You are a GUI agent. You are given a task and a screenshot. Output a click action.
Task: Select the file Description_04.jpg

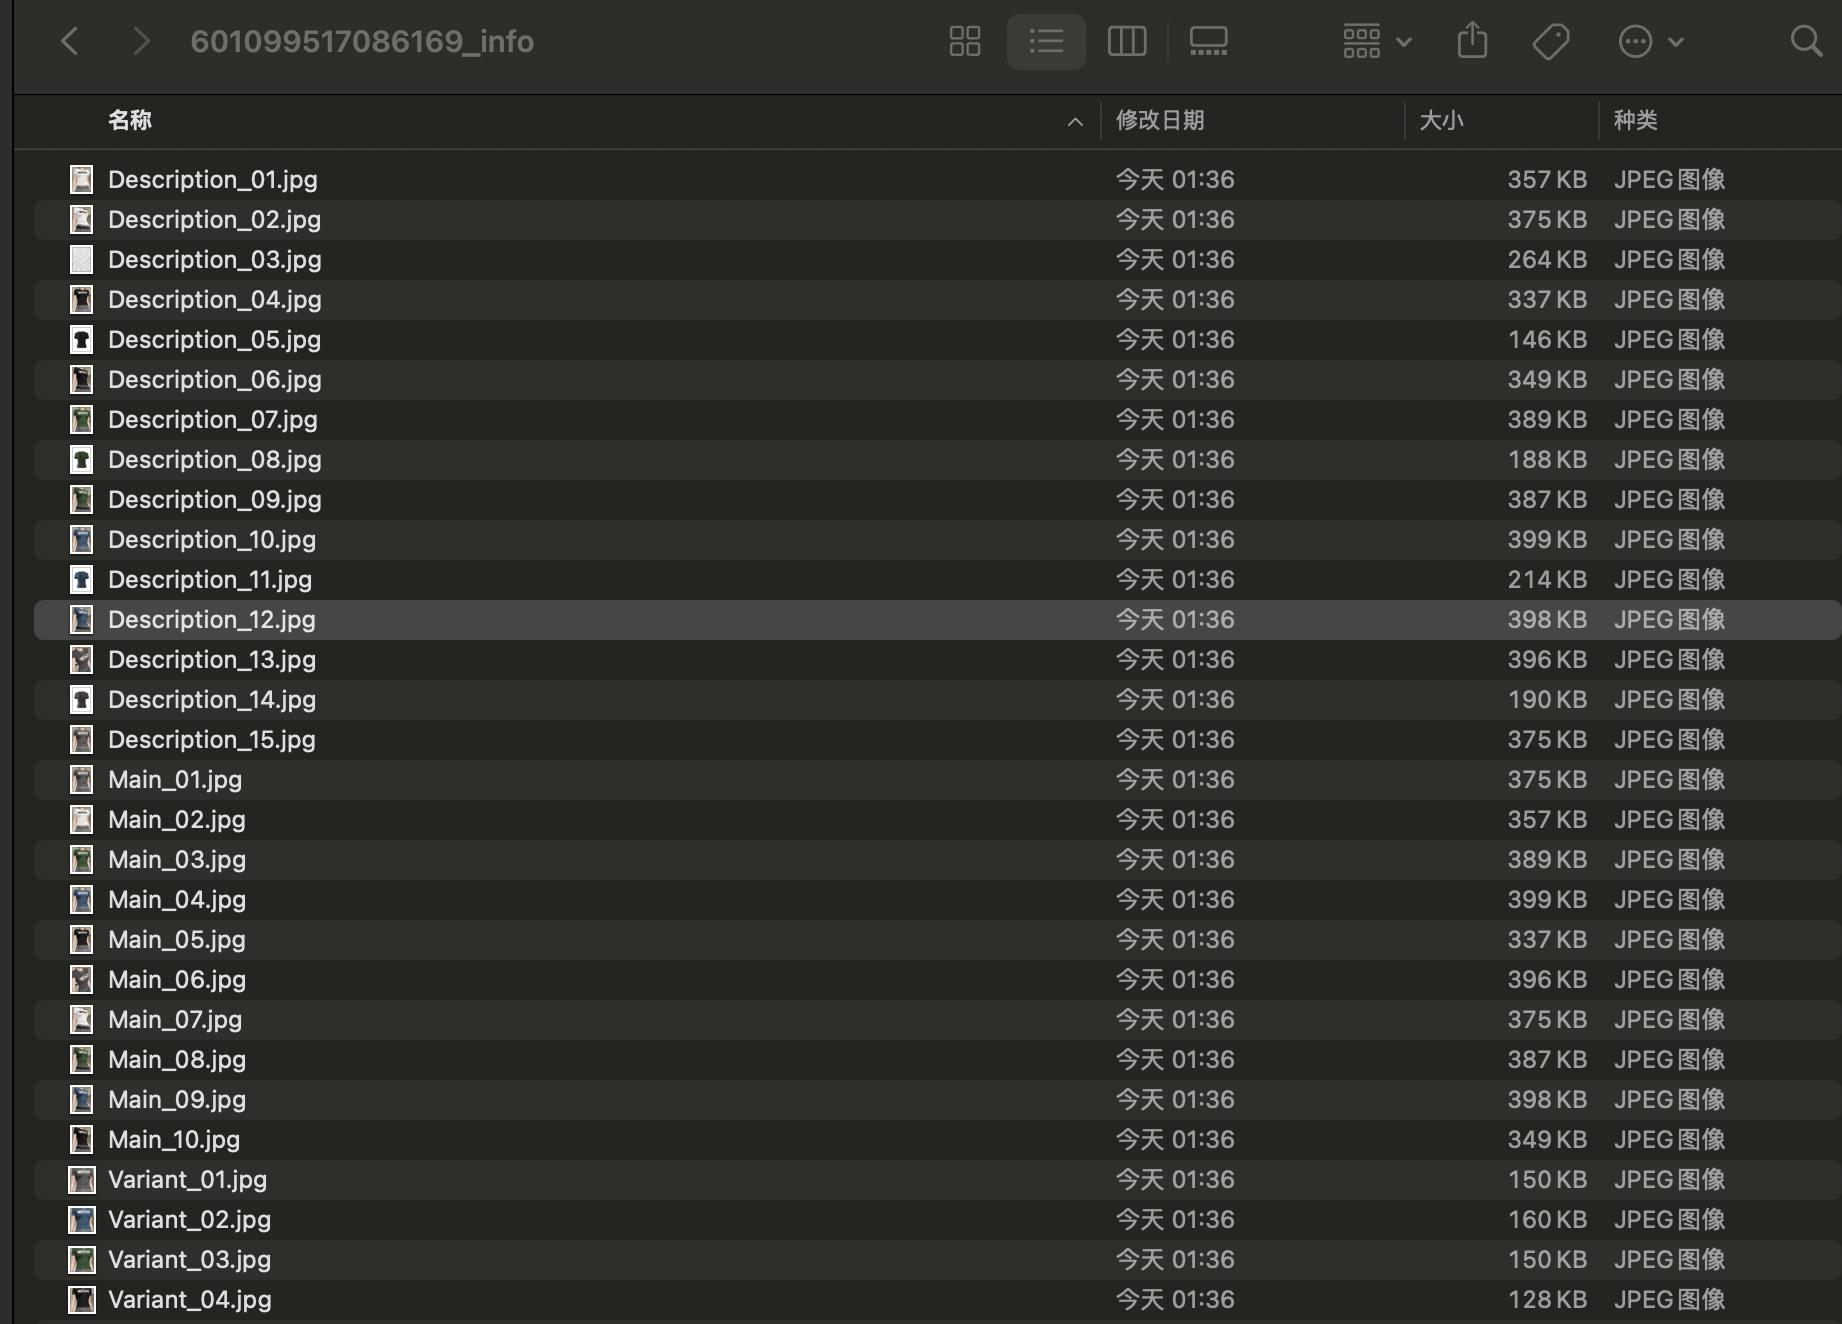tap(937, 299)
